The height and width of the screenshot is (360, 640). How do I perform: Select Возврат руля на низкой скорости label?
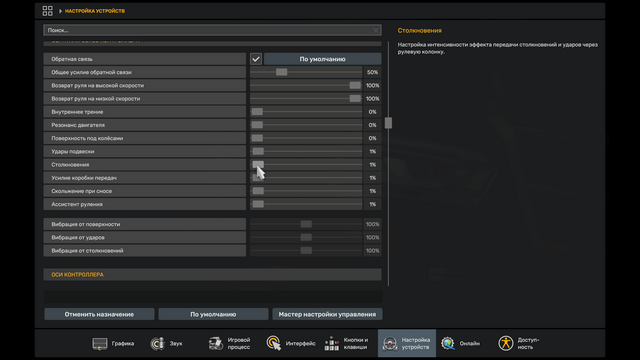tap(96, 99)
